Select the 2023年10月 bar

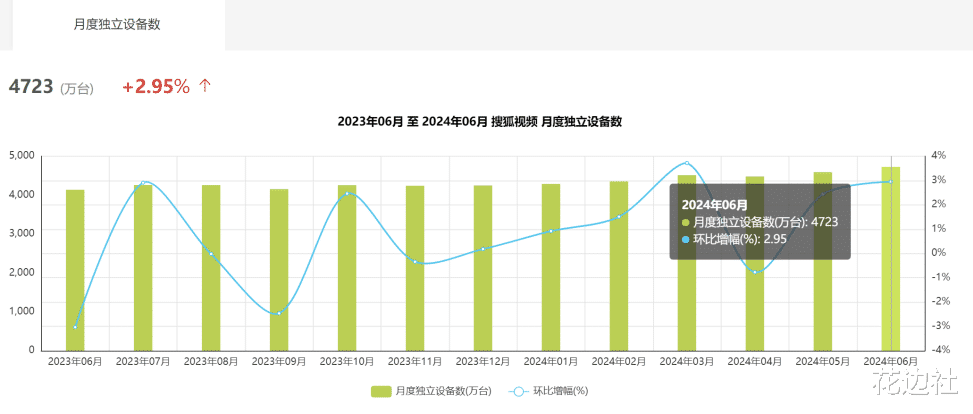(347, 268)
